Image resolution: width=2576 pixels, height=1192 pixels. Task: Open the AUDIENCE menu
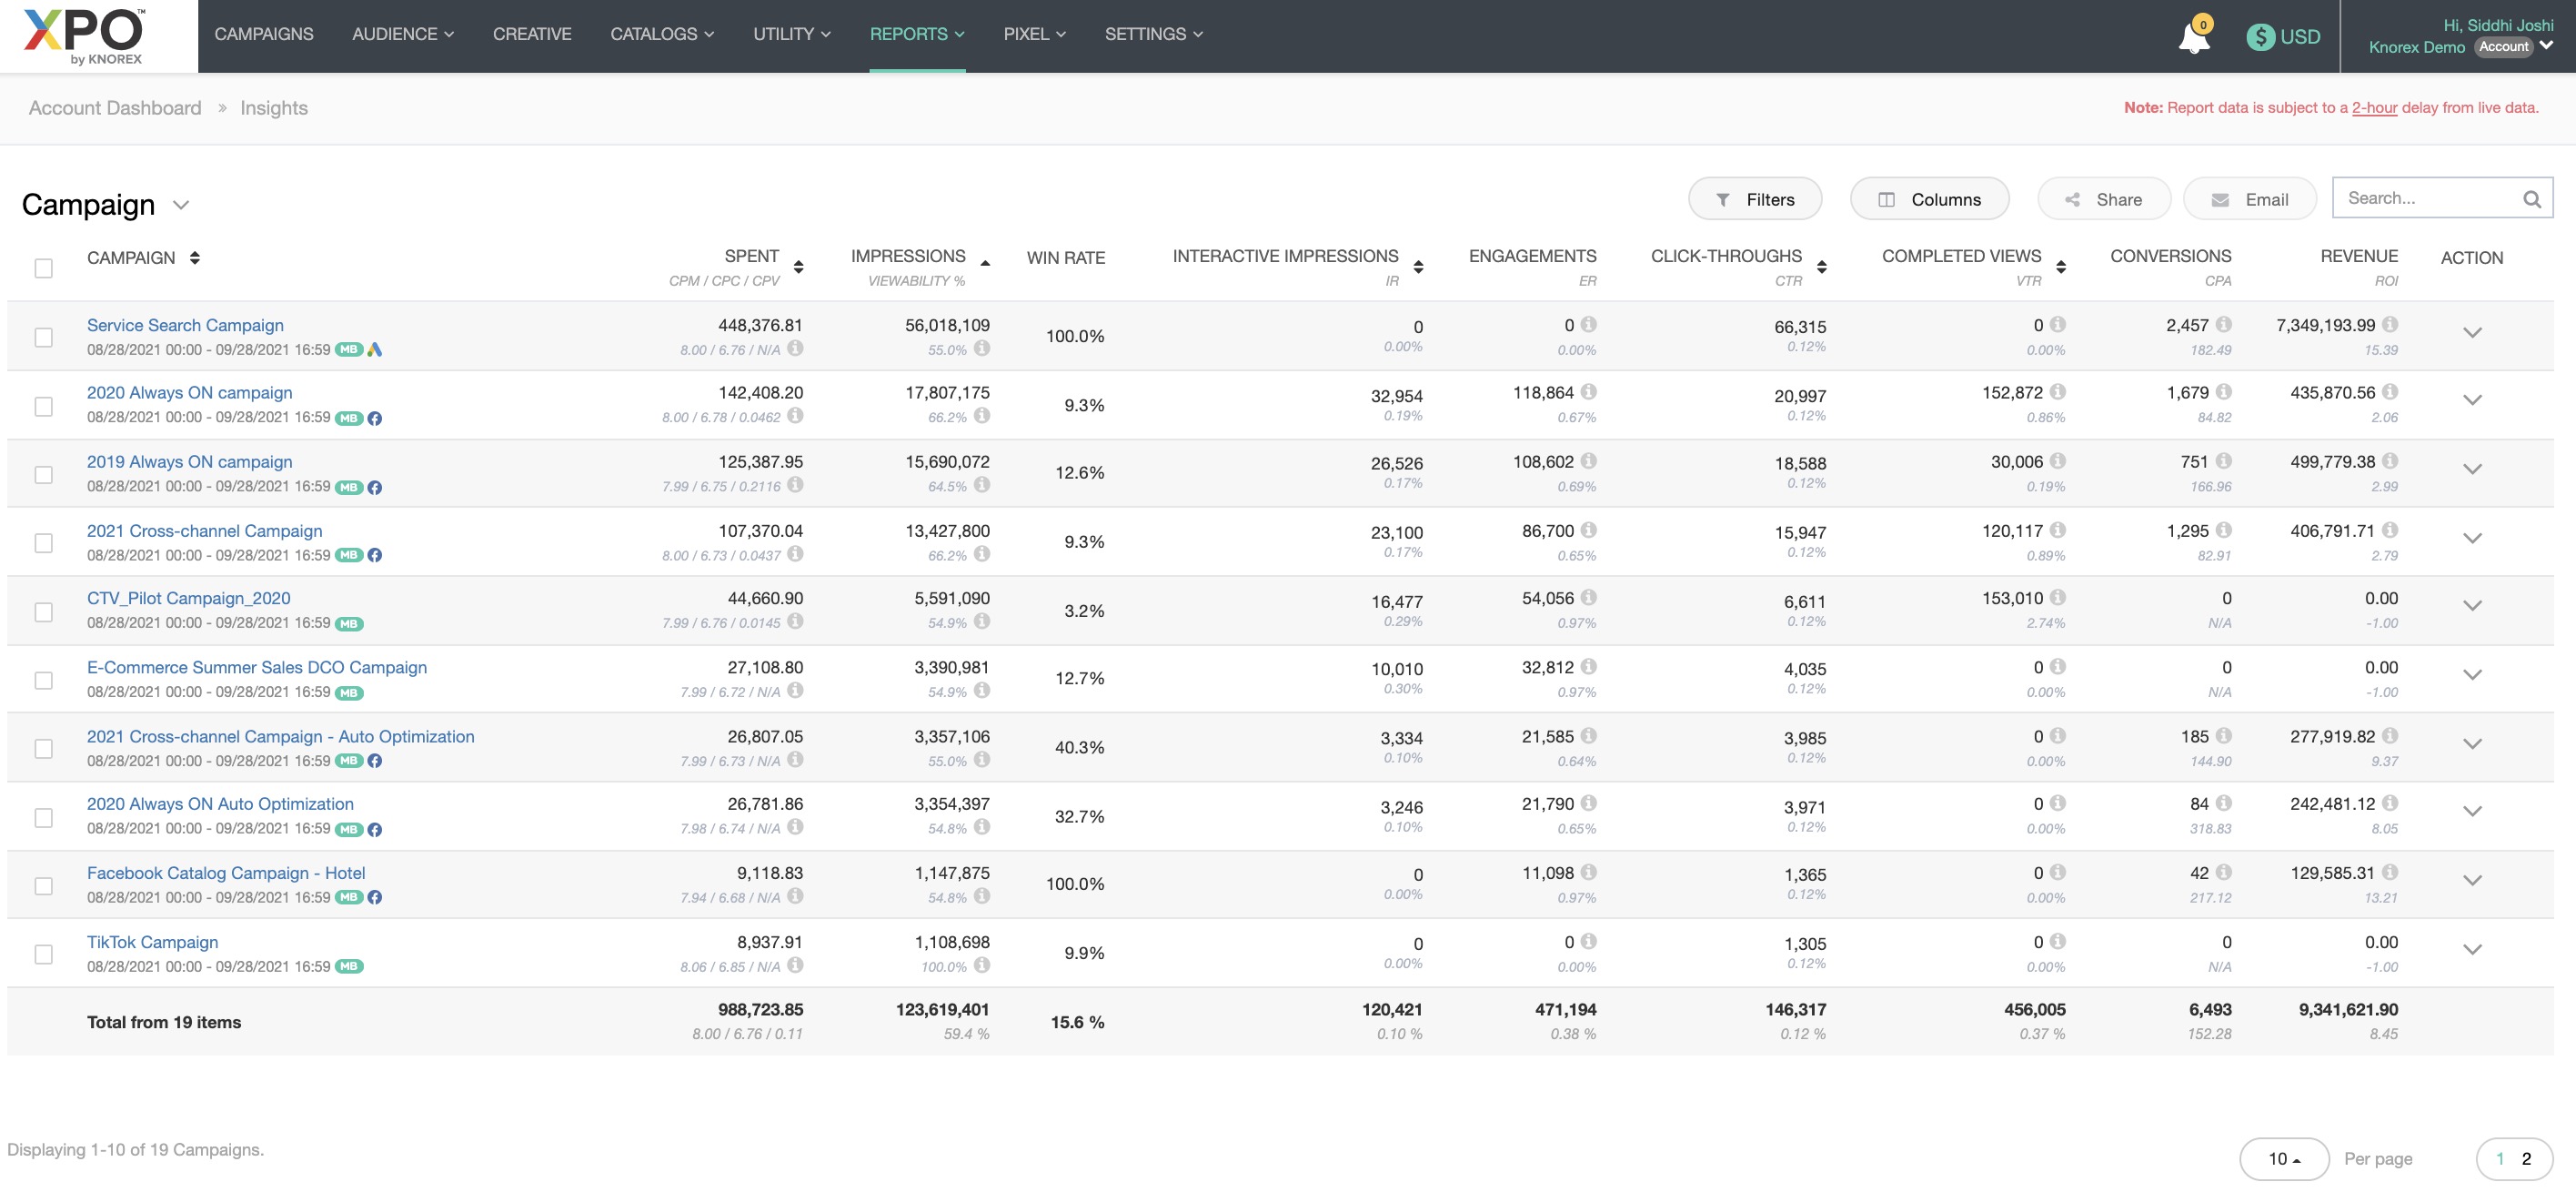402,34
